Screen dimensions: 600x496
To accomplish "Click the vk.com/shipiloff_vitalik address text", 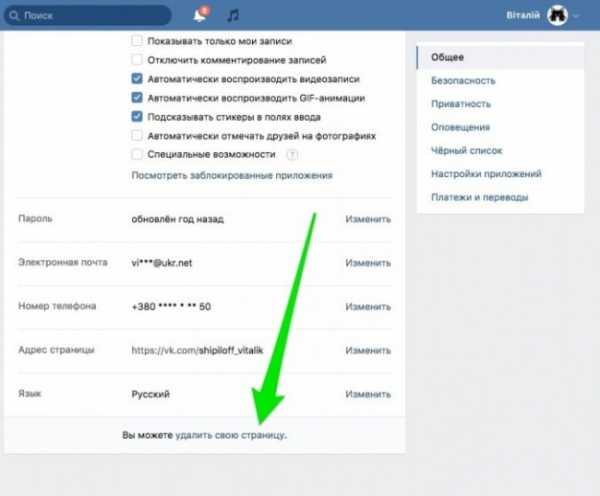I will (197, 350).
